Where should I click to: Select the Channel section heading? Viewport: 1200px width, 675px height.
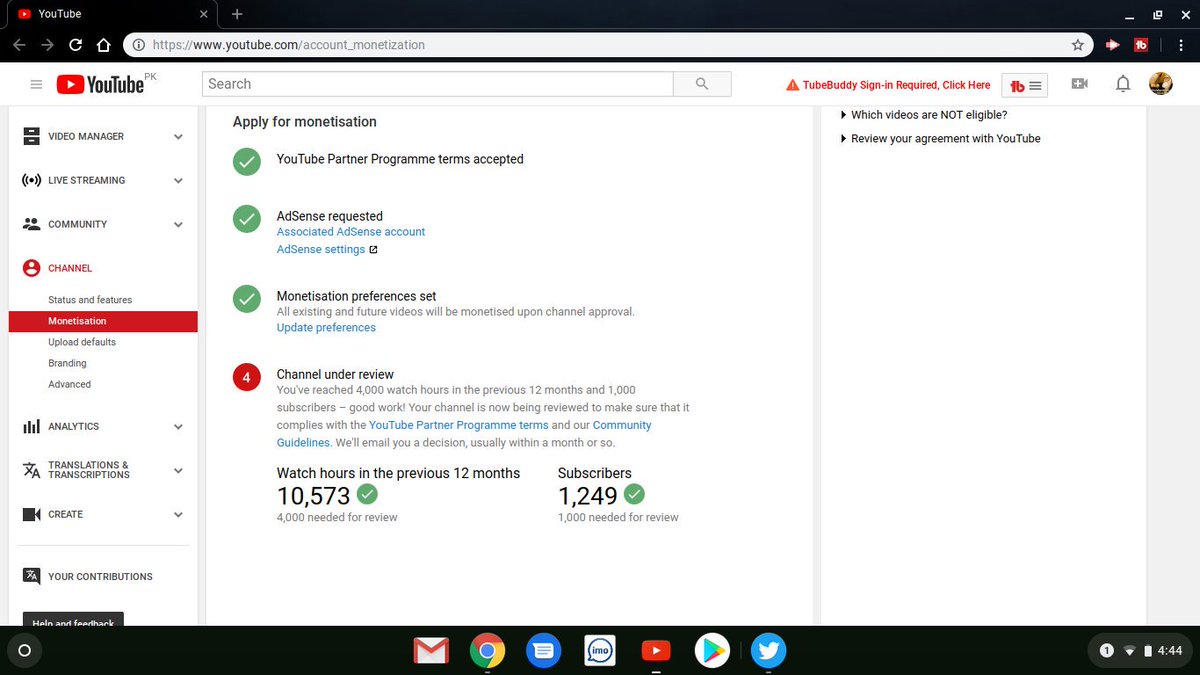click(x=70, y=268)
